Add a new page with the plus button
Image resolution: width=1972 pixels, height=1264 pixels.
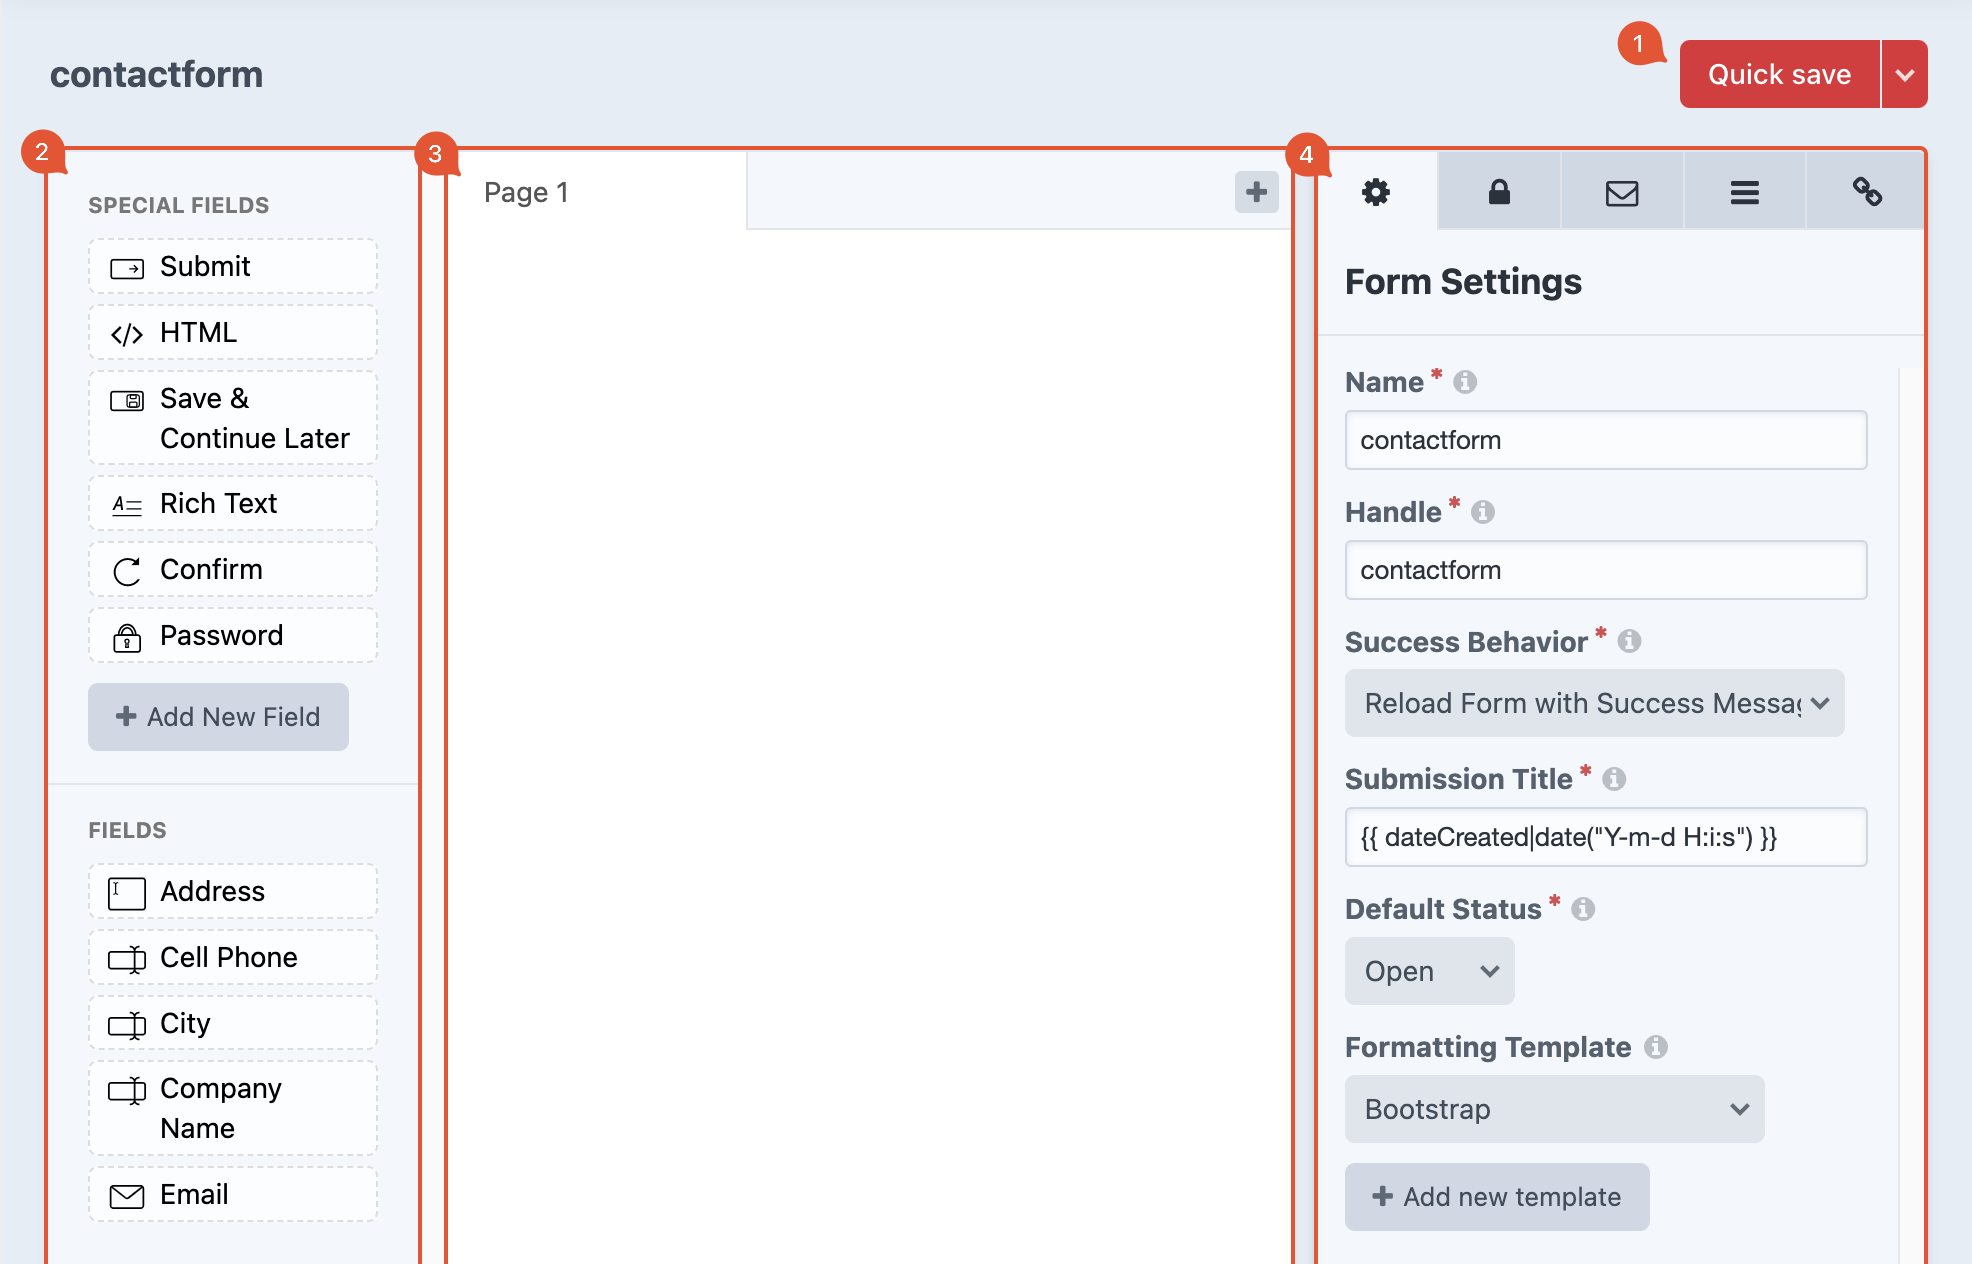(x=1256, y=191)
